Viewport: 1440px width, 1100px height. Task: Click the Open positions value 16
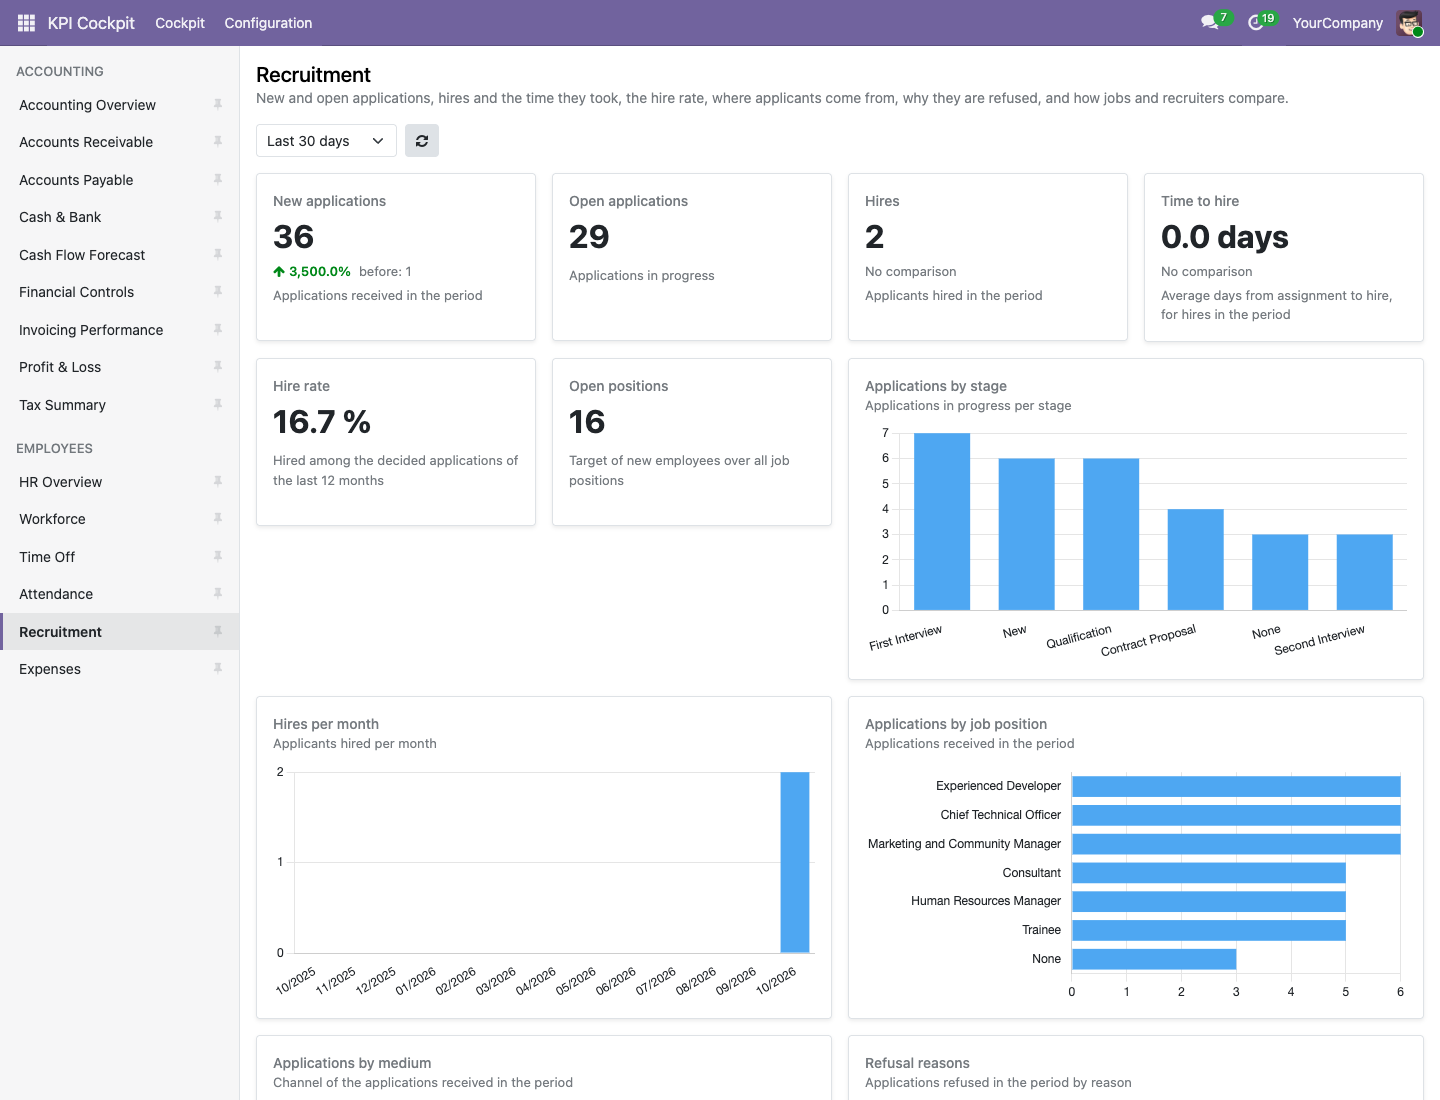point(587,422)
